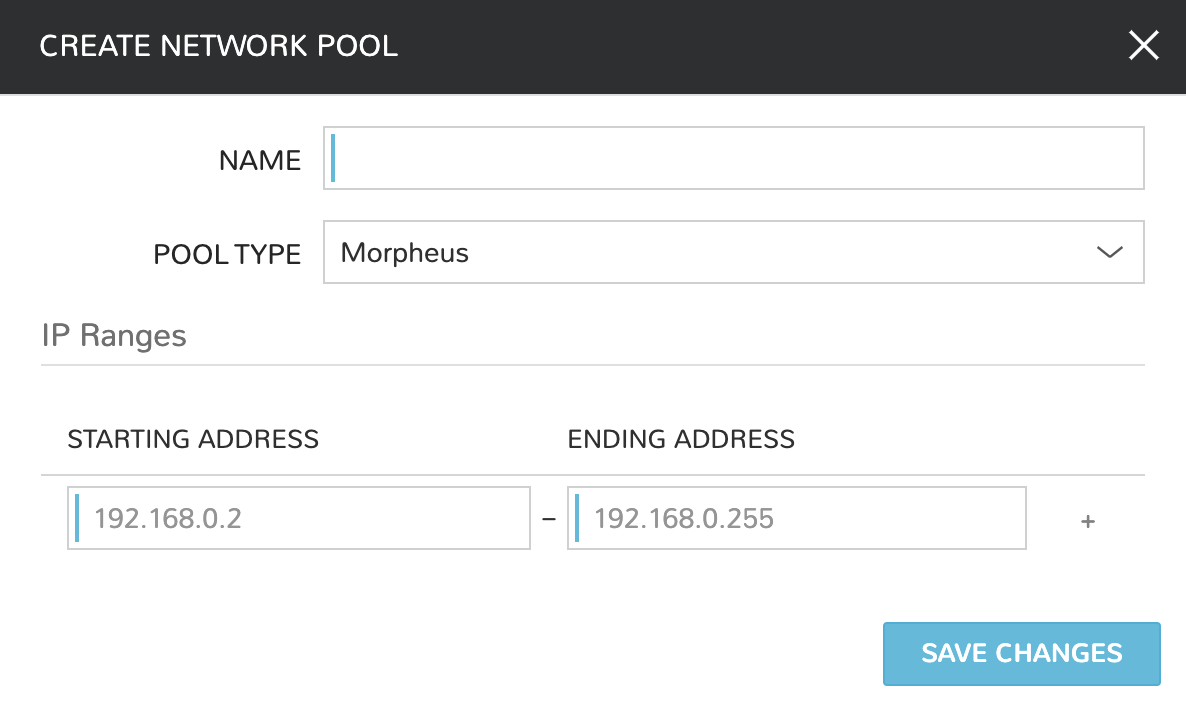This screenshot has height=712, width=1186.
Task: Click the STARTING ADDRESS column header
Action: pyautogui.click(x=193, y=439)
